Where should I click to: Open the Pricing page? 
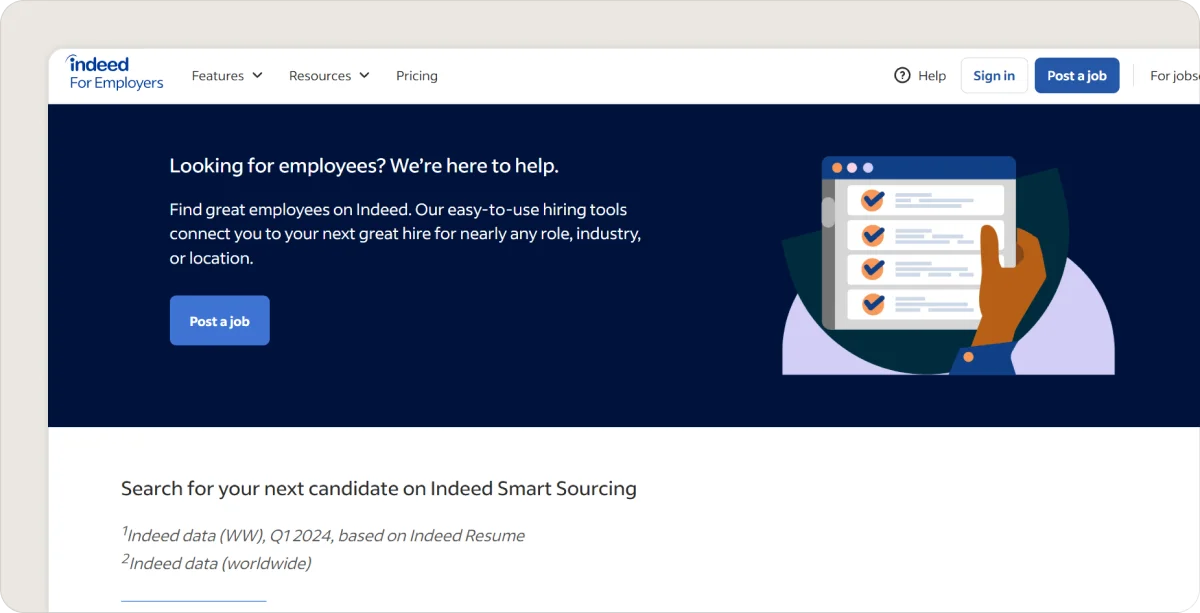point(417,75)
